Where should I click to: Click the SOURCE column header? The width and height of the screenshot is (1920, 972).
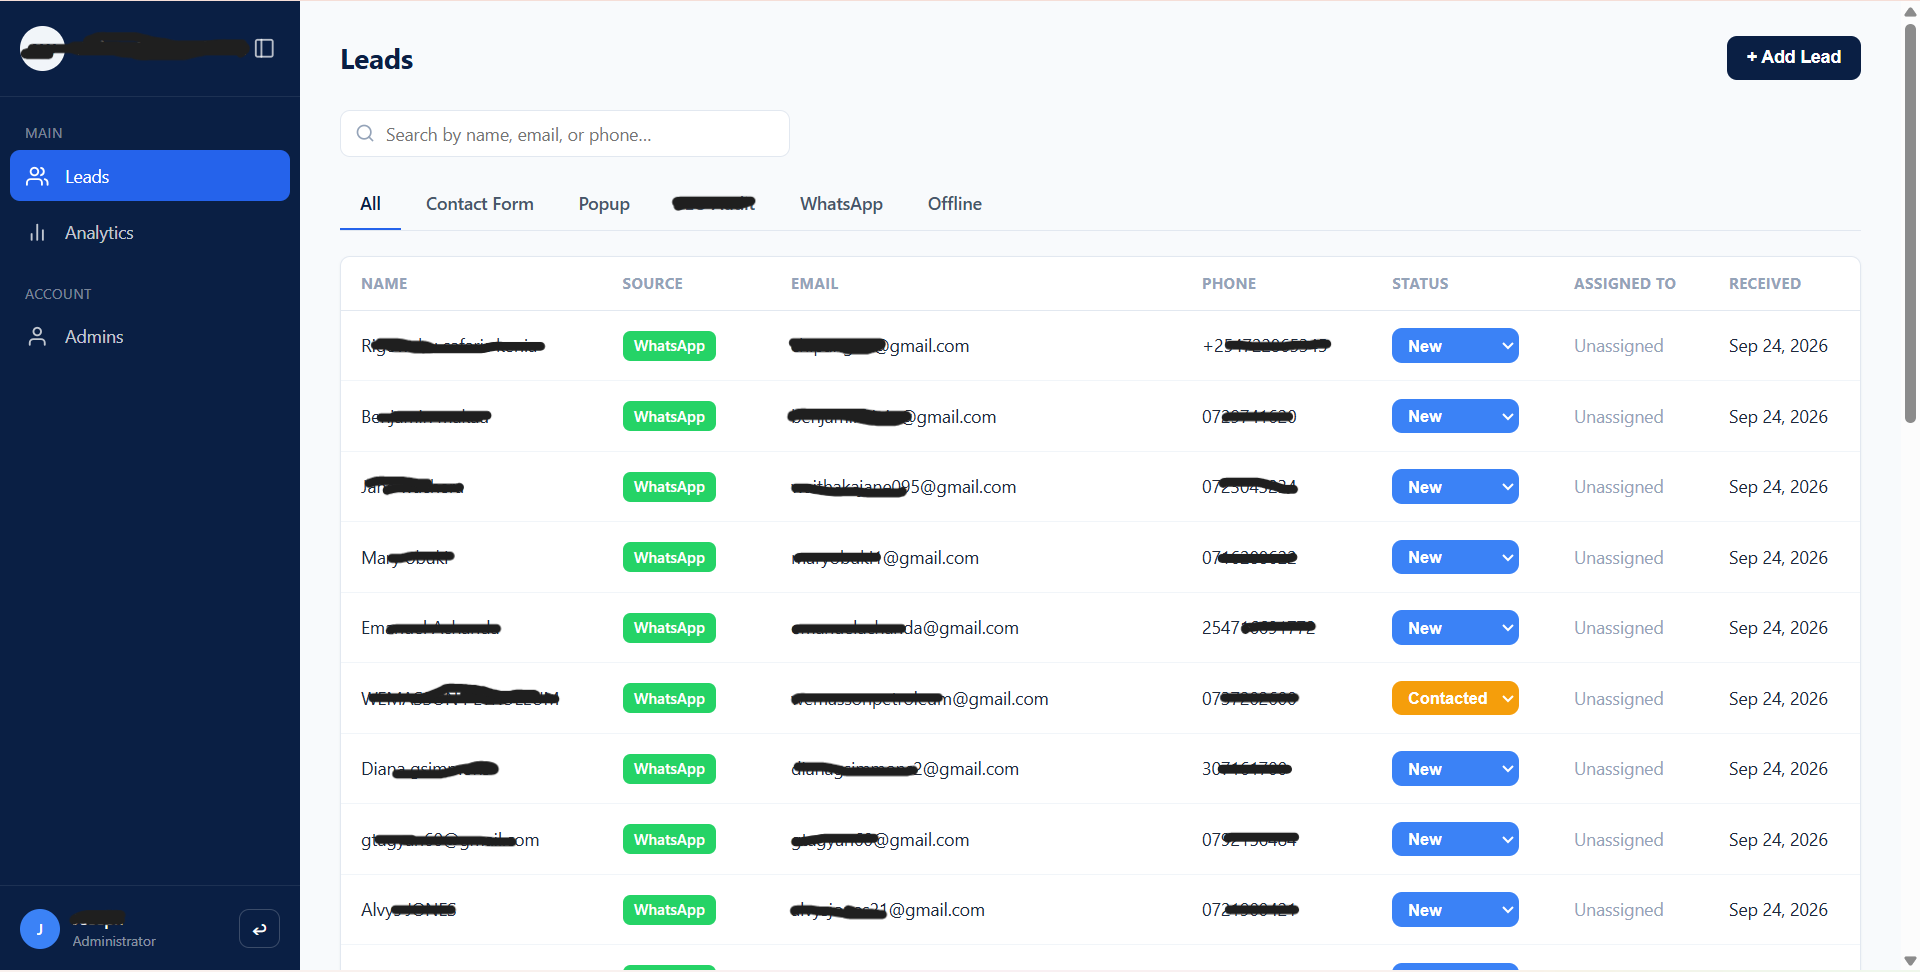pyautogui.click(x=652, y=284)
